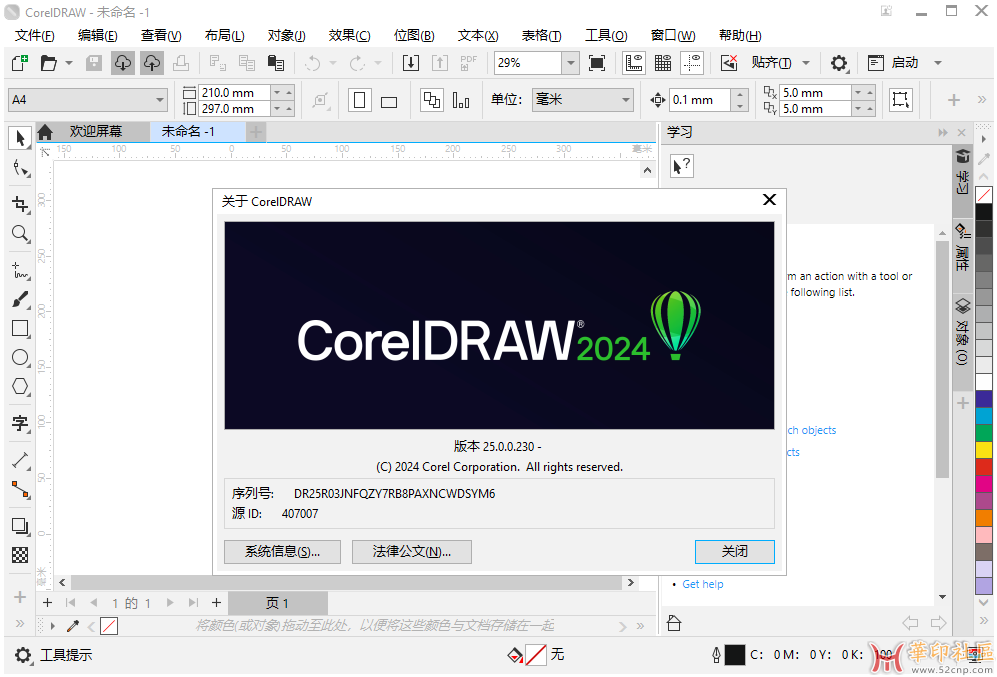Increase the nudge distance 0.1 mm stepper

click(x=740, y=94)
